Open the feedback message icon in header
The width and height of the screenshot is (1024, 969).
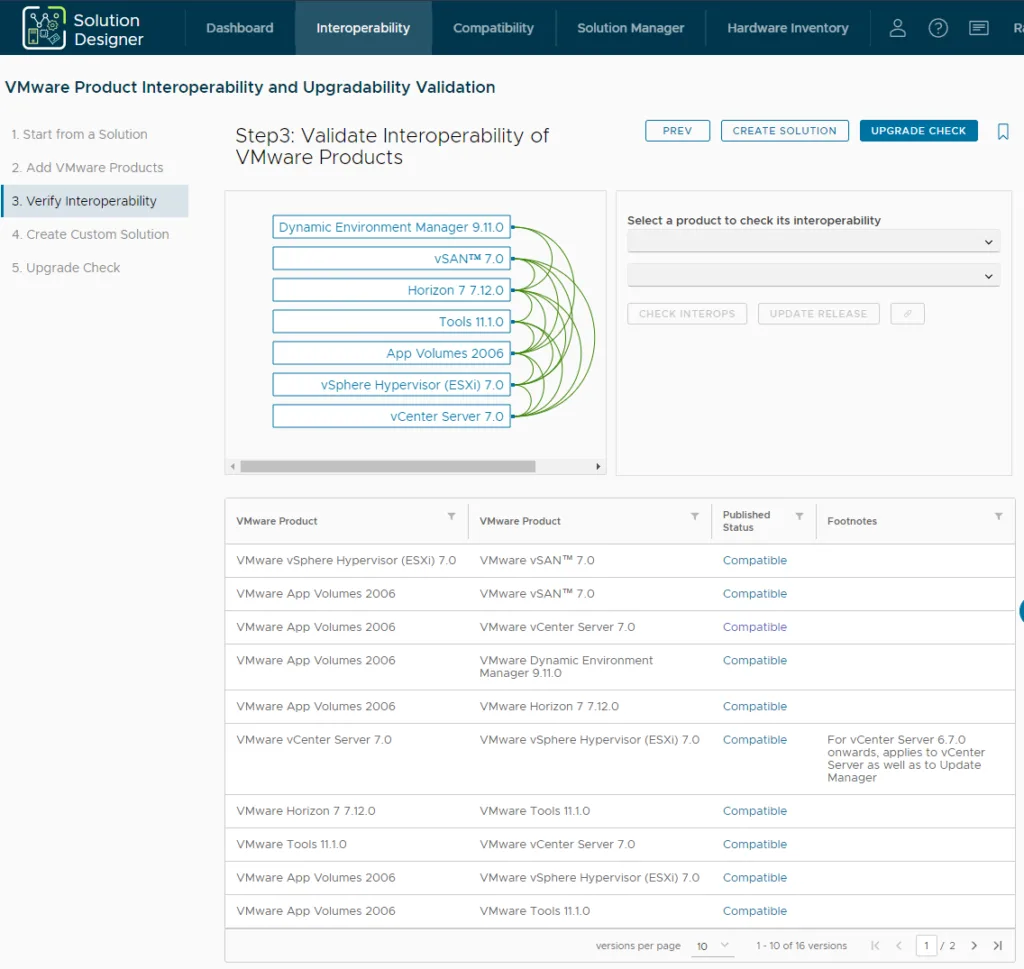(x=978, y=28)
